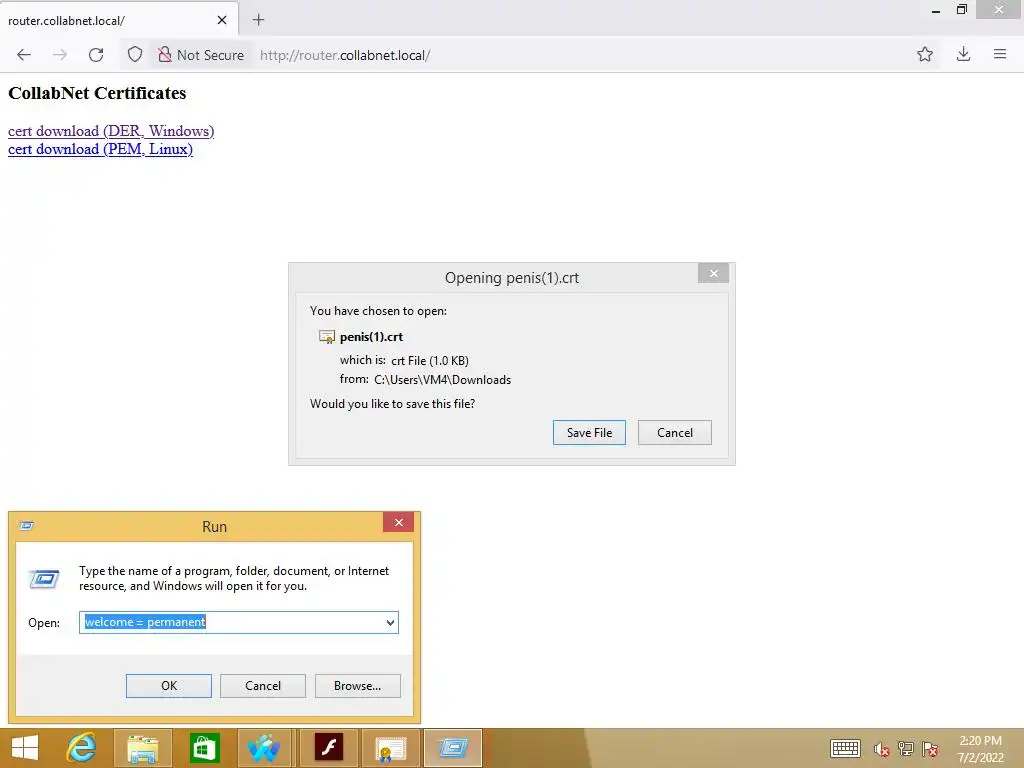Open the PEM Linux cert download link

tap(101, 149)
